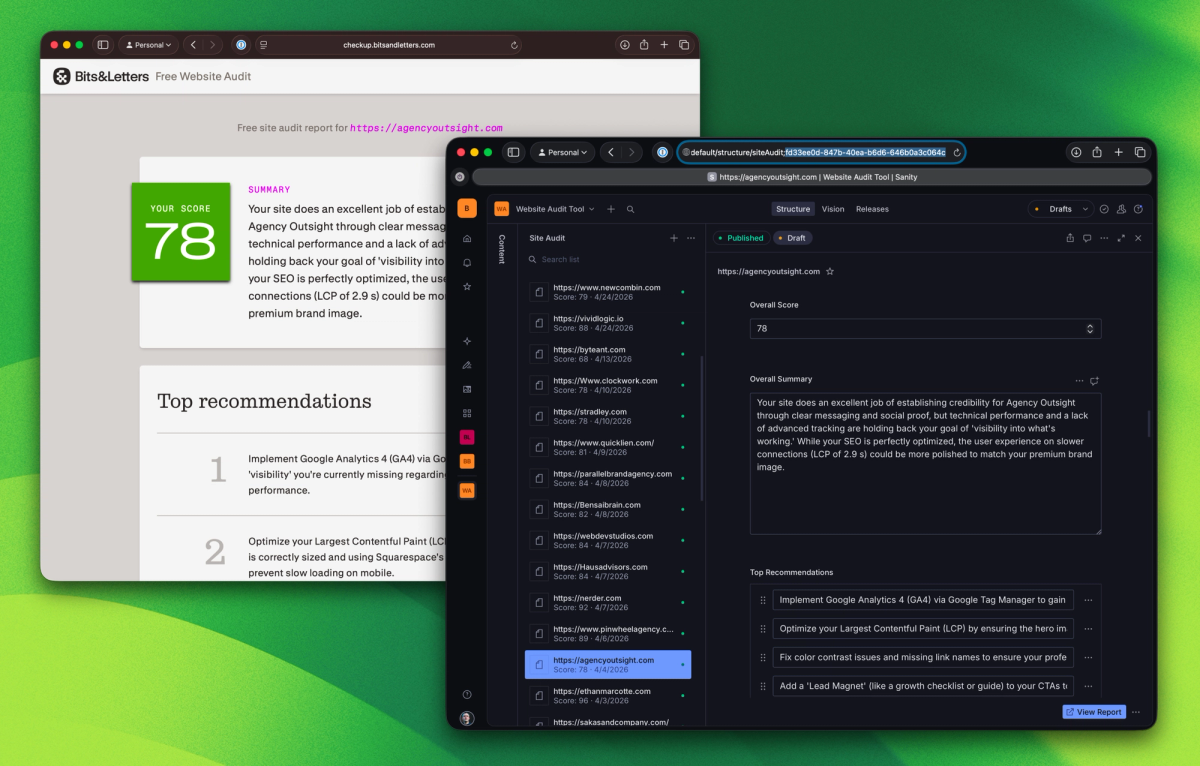Reload the Sanity page in front window
The image size is (1200, 766).
(956, 152)
